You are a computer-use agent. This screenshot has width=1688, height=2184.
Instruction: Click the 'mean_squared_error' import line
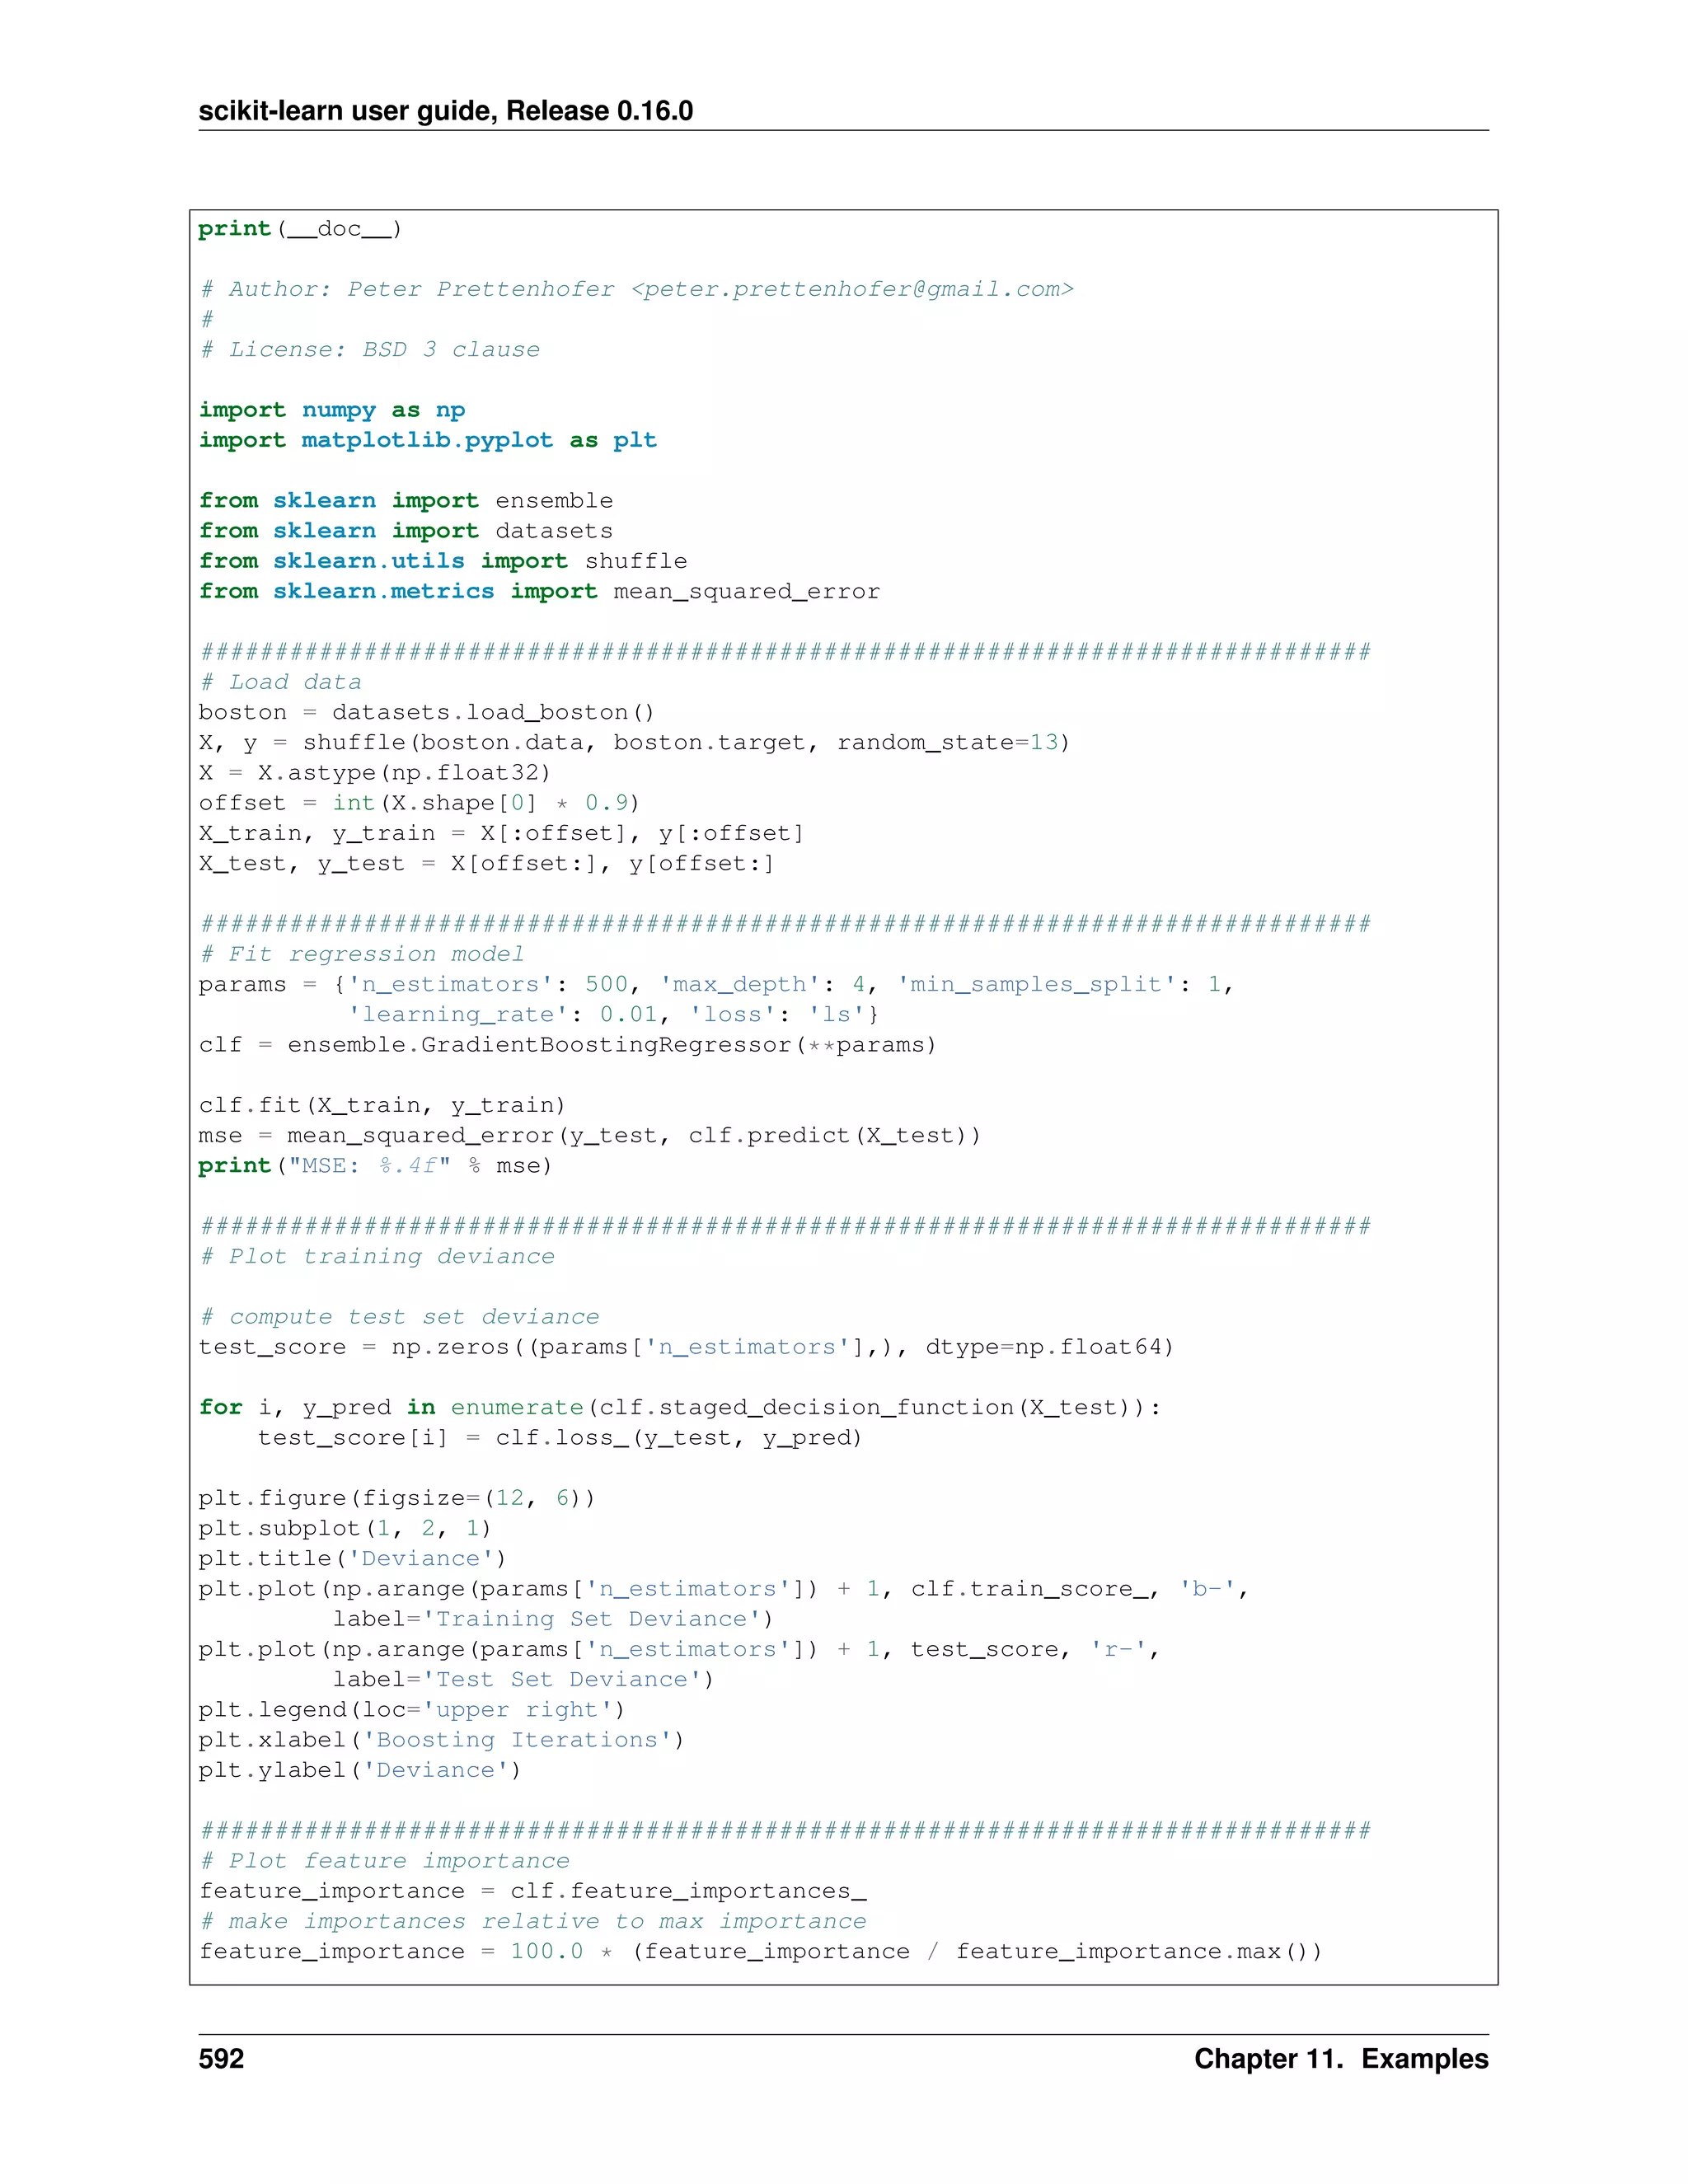[x=539, y=591]
